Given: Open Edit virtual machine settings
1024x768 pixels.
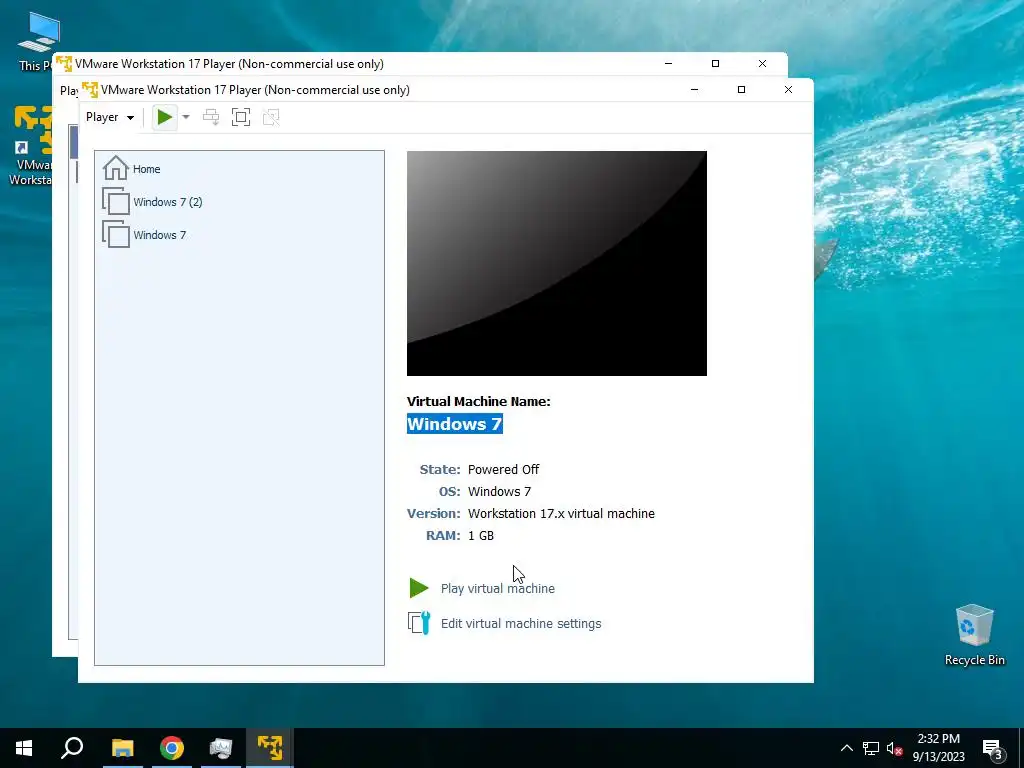Looking at the screenshot, I should [x=521, y=624].
